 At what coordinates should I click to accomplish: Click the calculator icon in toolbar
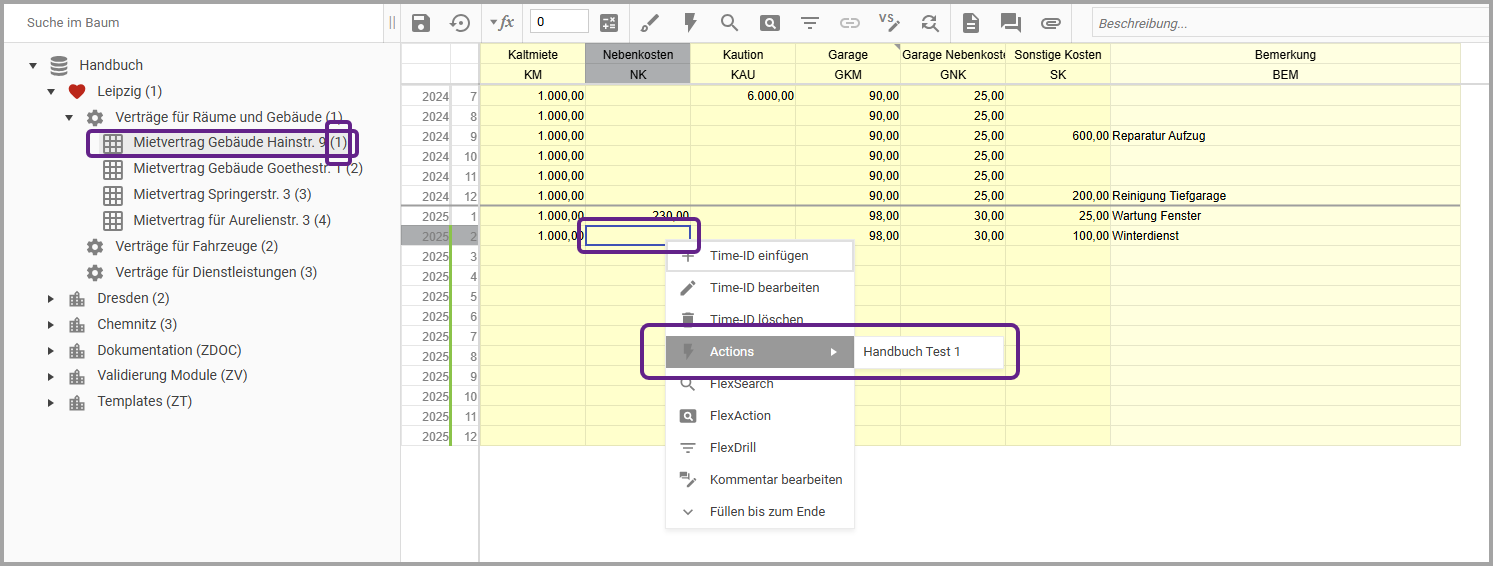point(608,23)
